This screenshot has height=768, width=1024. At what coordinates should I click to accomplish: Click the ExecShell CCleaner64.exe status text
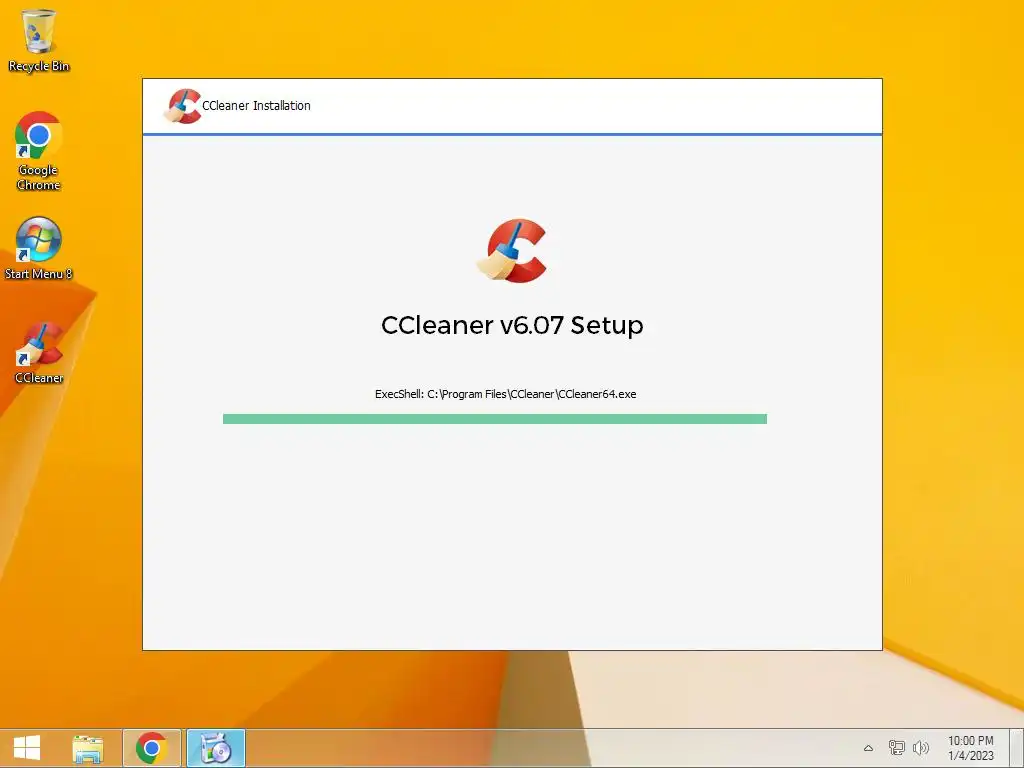[x=505, y=394]
